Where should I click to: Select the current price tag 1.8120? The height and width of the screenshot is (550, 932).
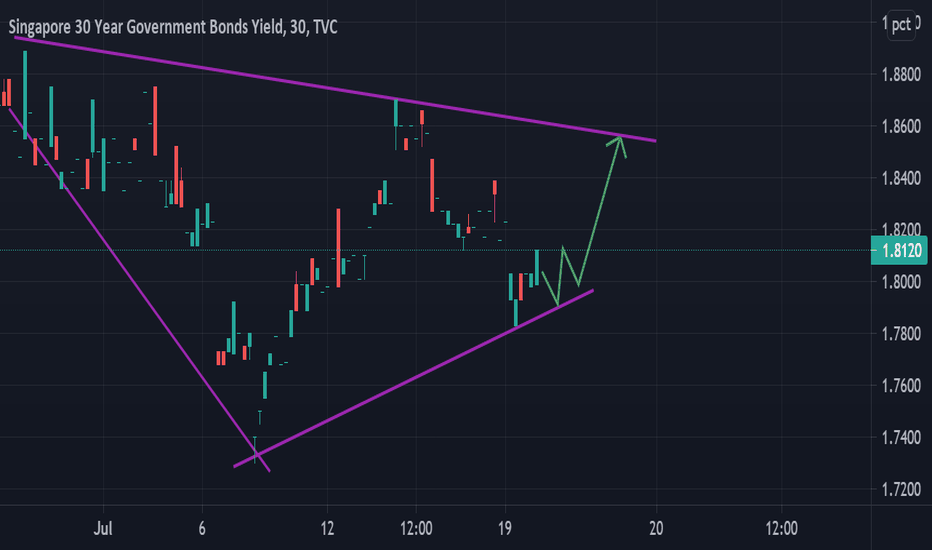point(900,250)
